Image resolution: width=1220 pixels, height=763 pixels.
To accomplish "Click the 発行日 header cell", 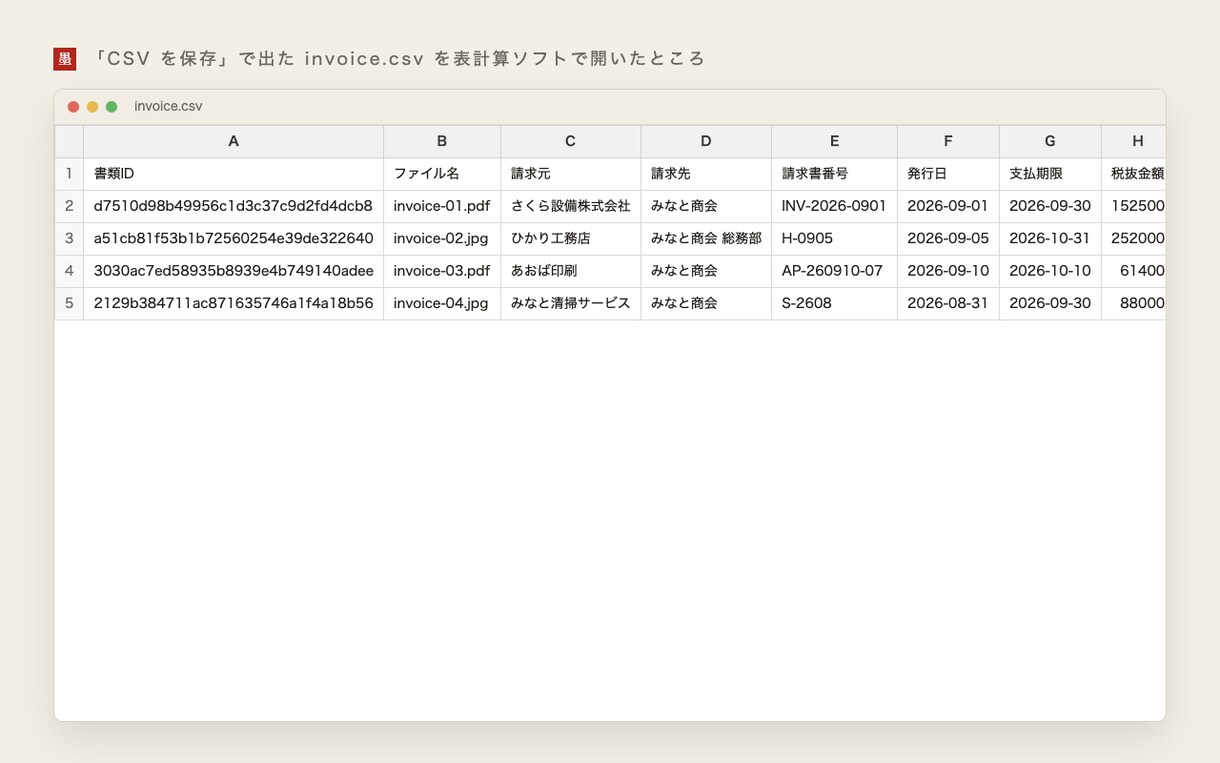I will coord(948,174).
